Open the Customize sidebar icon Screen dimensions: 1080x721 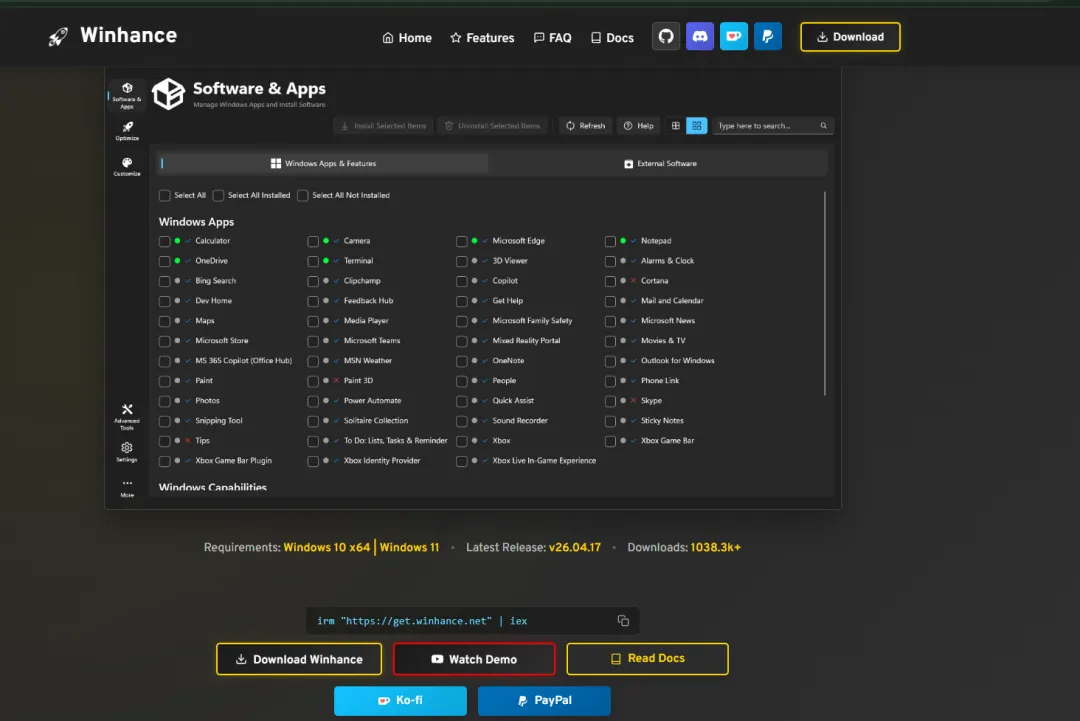pos(127,167)
